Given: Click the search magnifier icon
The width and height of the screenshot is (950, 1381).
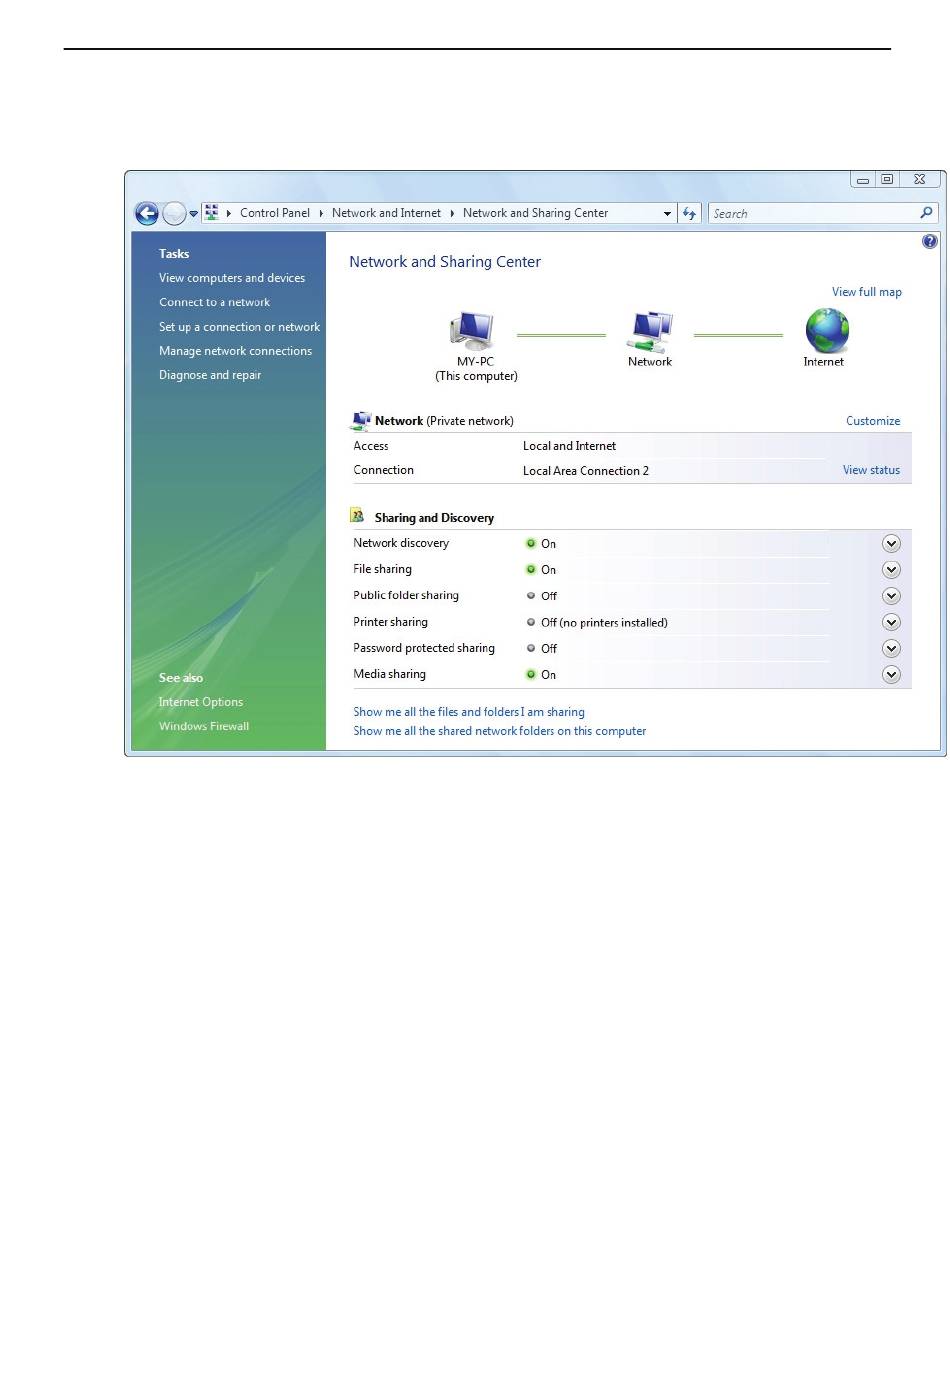Looking at the screenshot, I should [x=926, y=213].
